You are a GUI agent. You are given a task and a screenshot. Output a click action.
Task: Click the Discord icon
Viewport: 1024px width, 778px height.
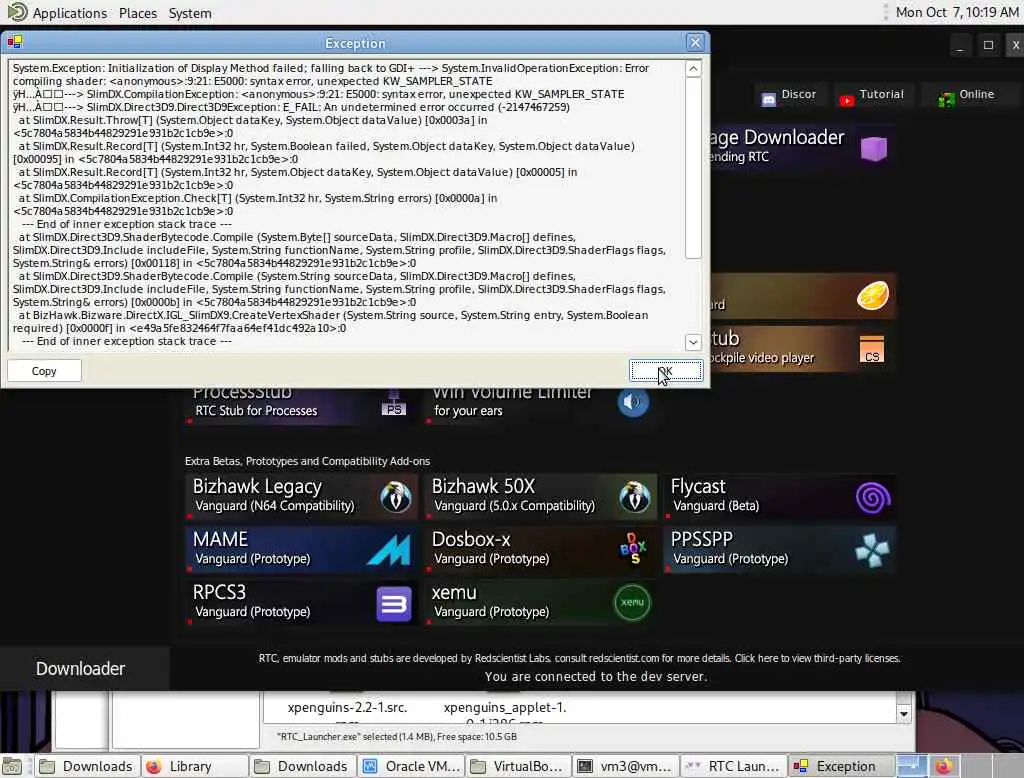coord(769,99)
